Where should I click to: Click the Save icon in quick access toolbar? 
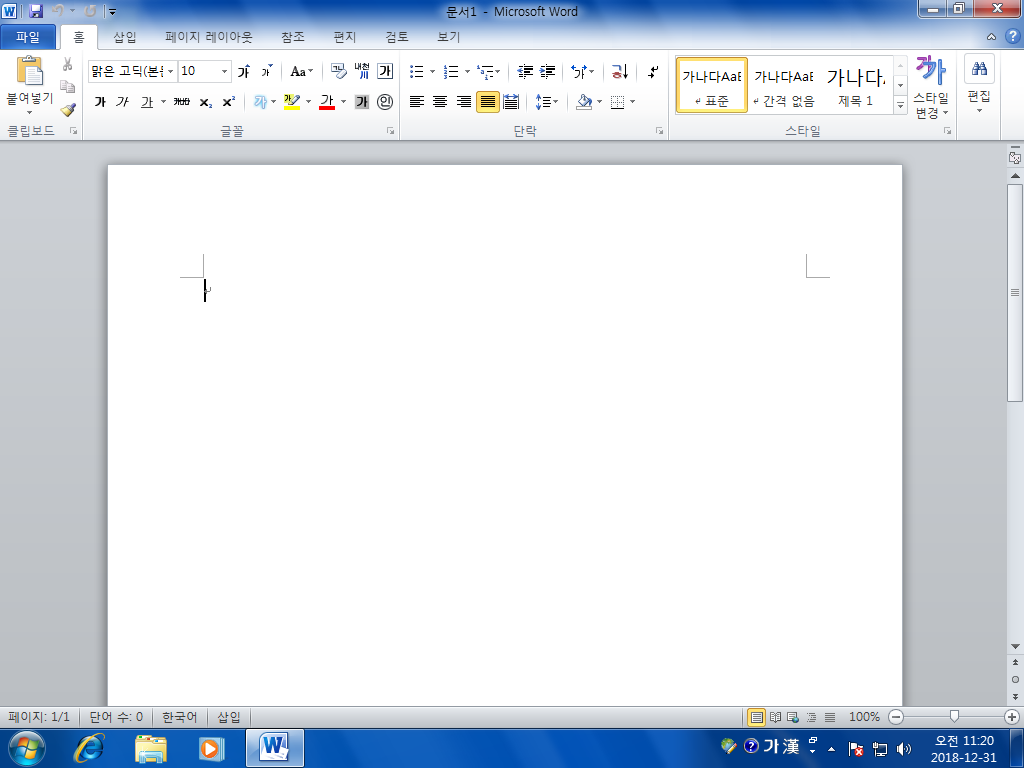(x=36, y=11)
